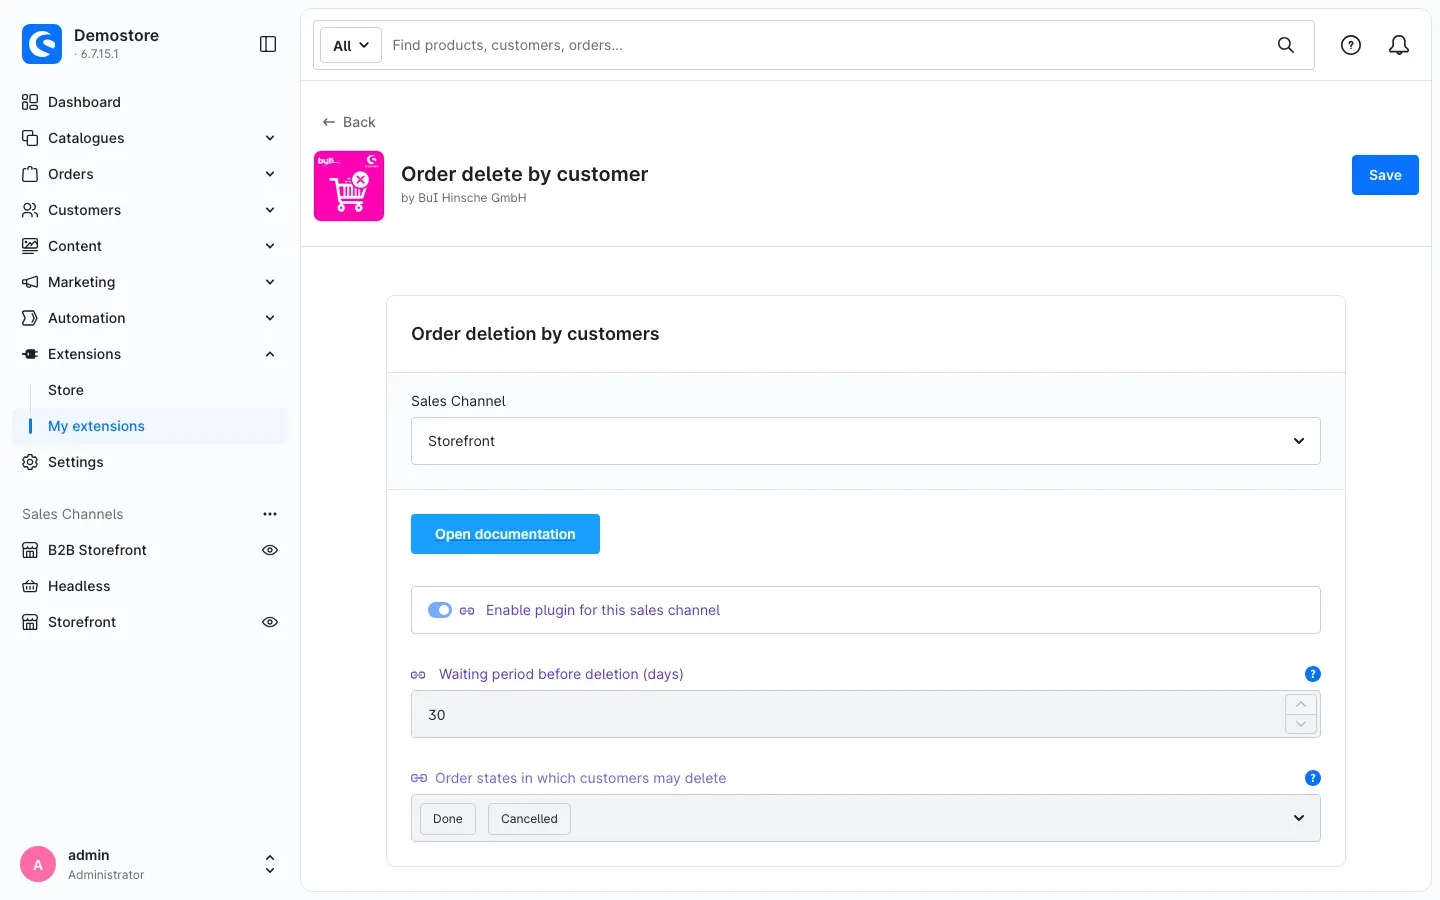Open the All search filter dropdown
This screenshot has height=900, width=1440.
click(351, 45)
